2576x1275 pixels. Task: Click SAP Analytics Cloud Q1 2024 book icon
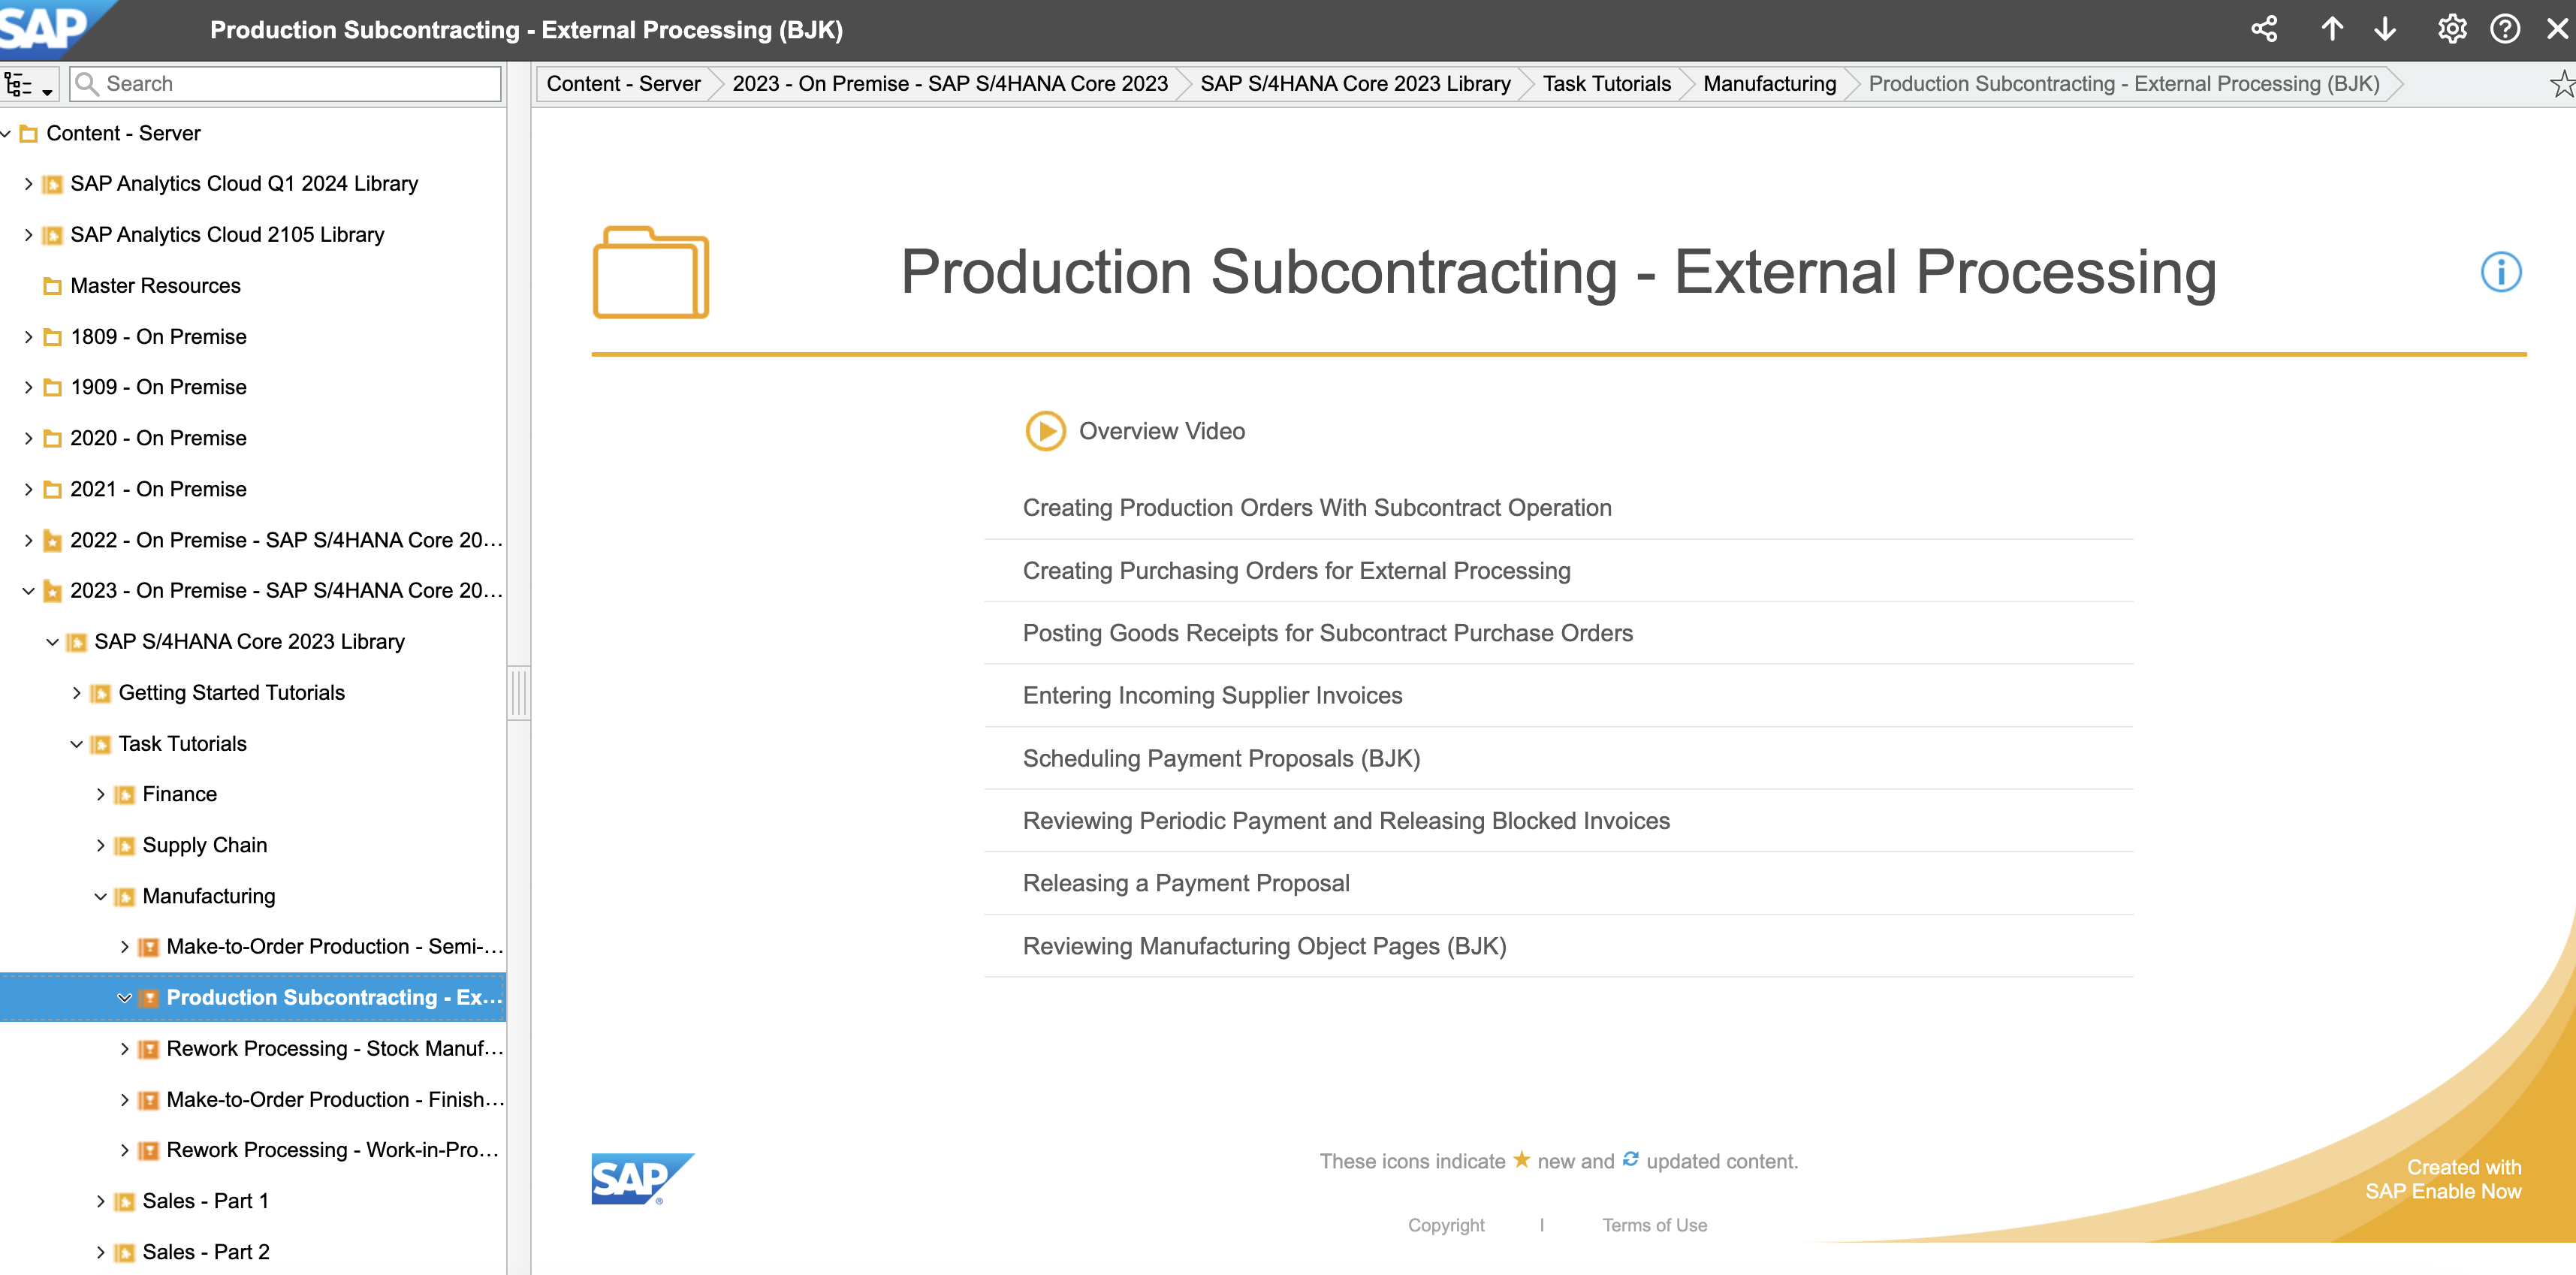click(53, 185)
